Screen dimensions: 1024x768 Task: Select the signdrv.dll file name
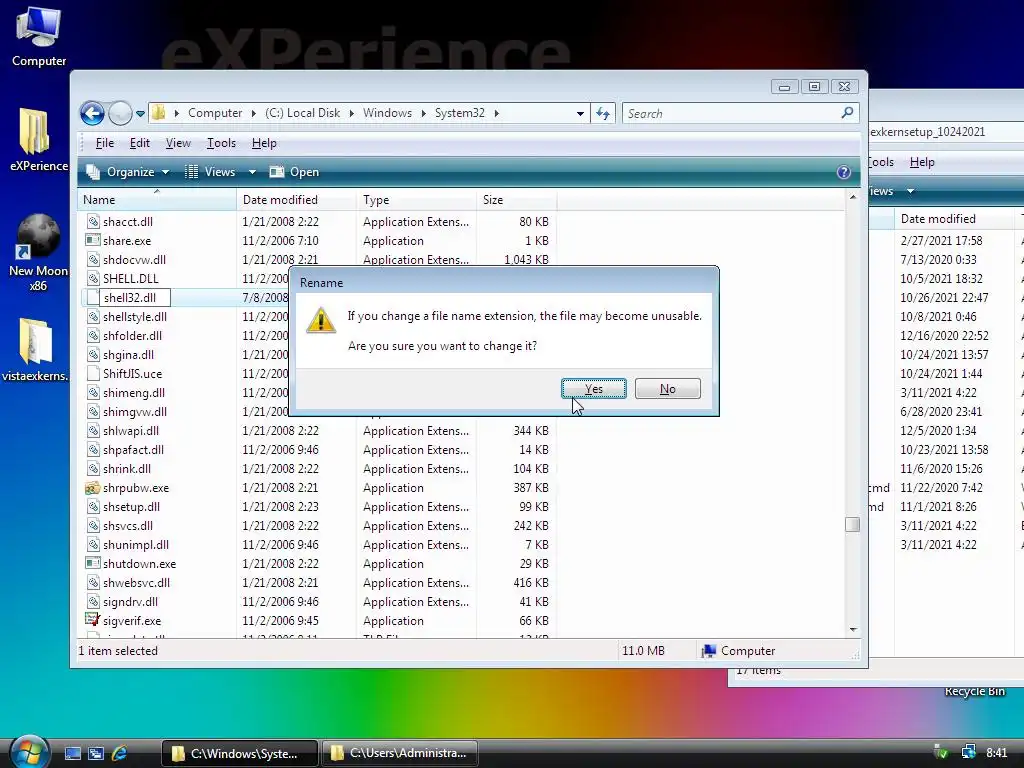[x=131, y=601]
